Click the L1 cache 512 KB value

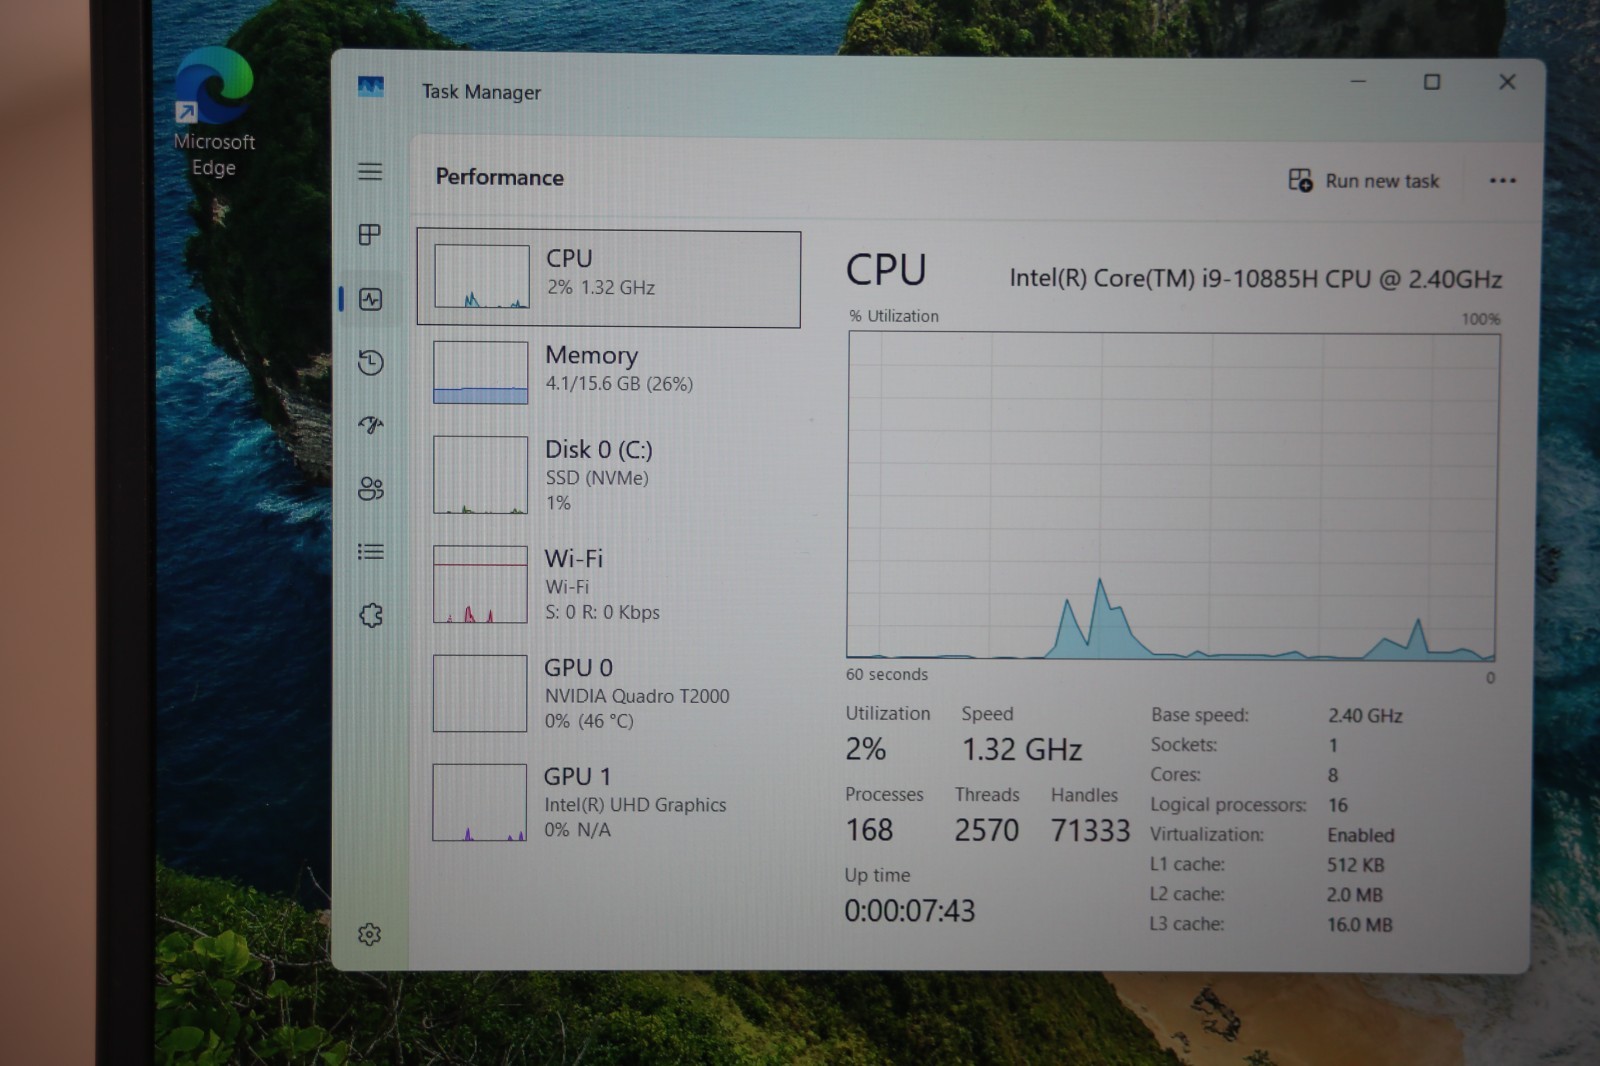(x=1356, y=865)
